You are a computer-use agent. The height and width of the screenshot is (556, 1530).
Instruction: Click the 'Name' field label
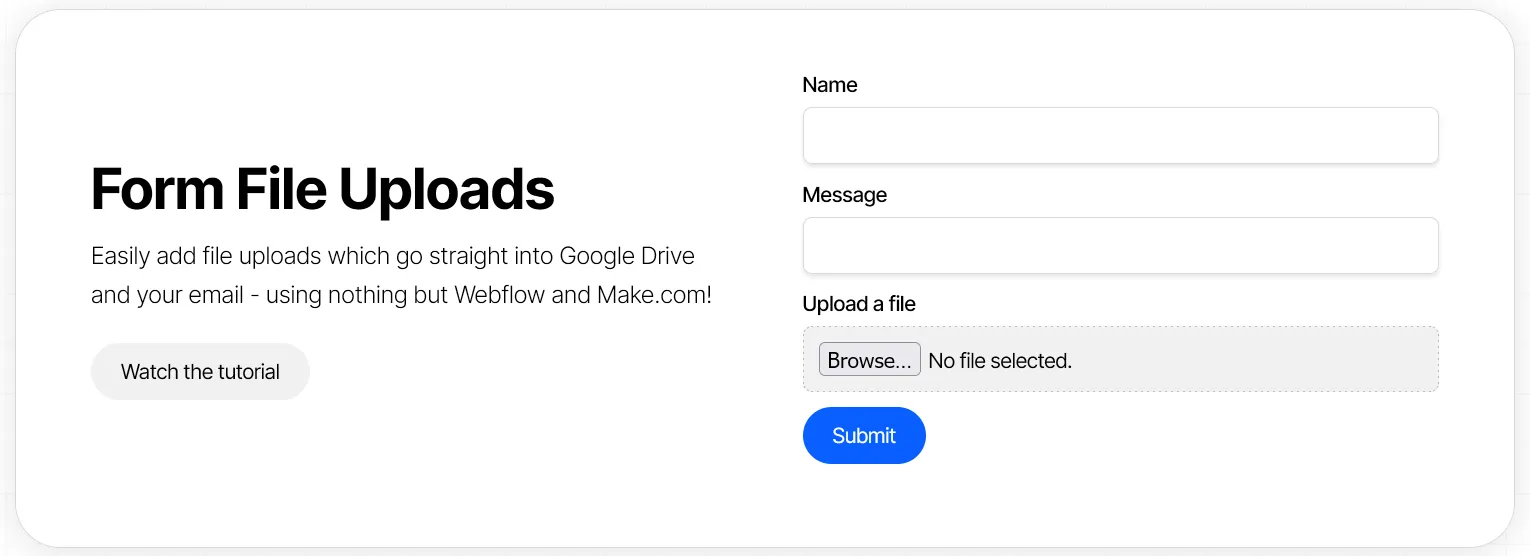pos(830,85)
